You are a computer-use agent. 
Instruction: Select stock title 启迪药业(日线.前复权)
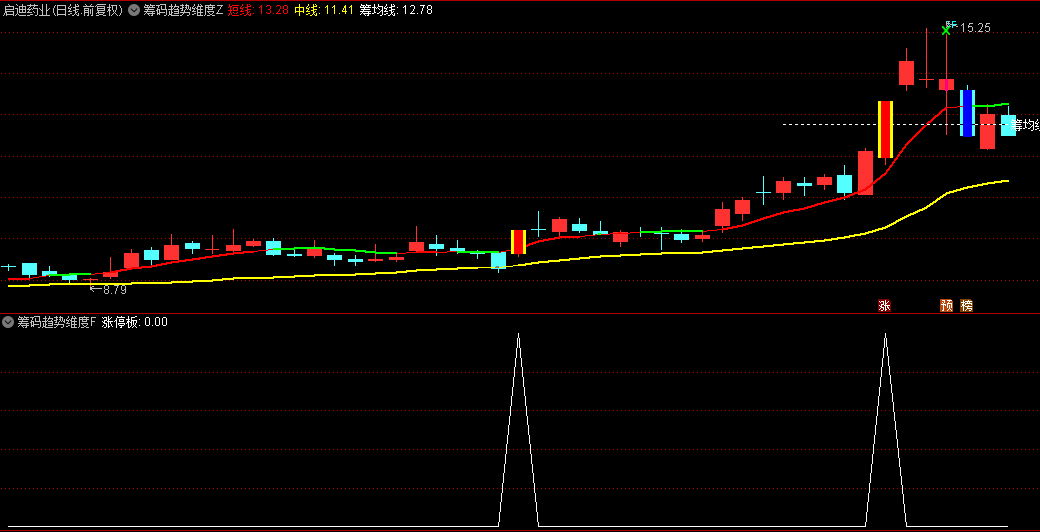[x=63, y=10]
